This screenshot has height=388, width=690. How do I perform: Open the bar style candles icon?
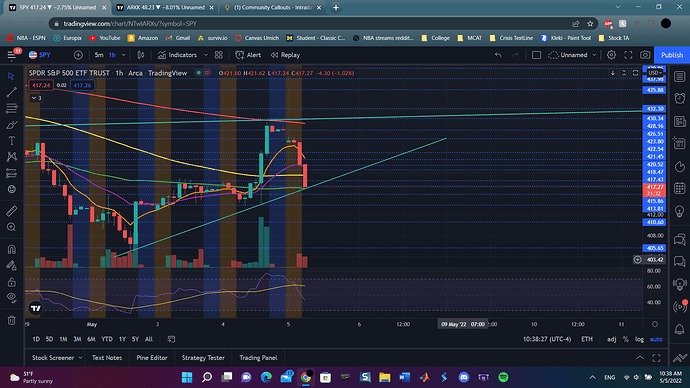coord(141,55)
